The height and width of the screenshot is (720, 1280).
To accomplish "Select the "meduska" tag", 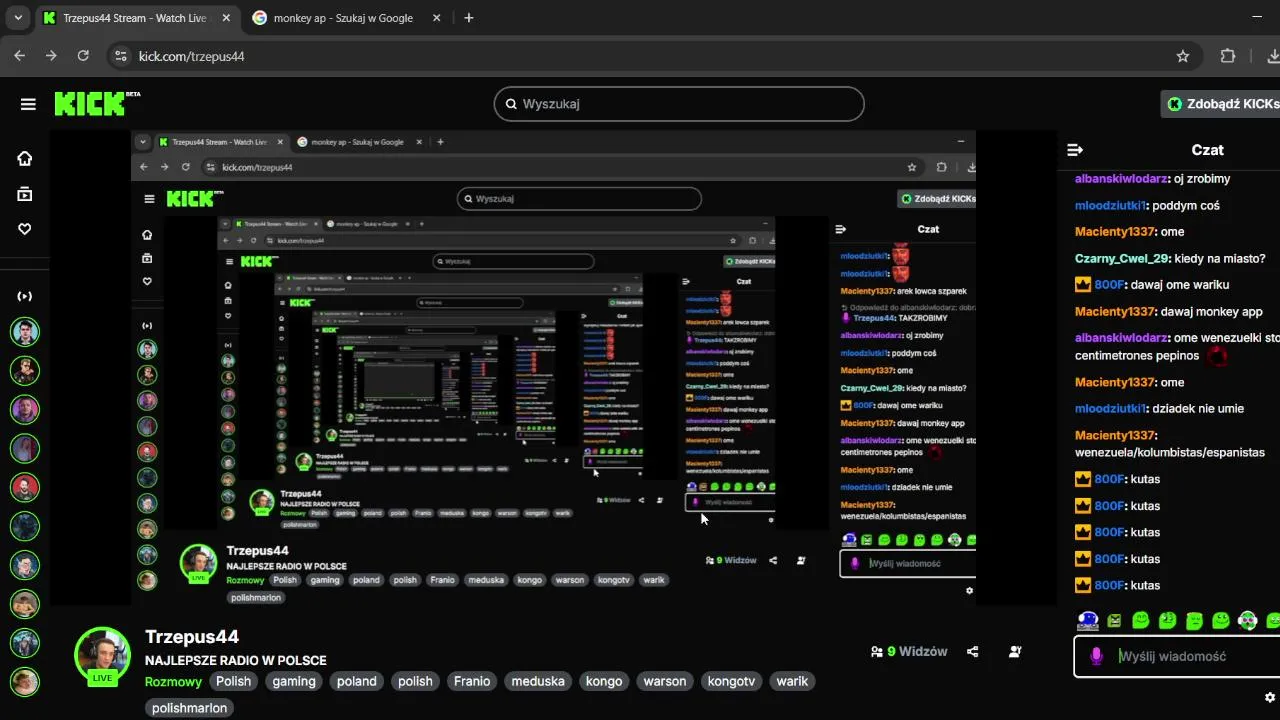I will point(538,682).
